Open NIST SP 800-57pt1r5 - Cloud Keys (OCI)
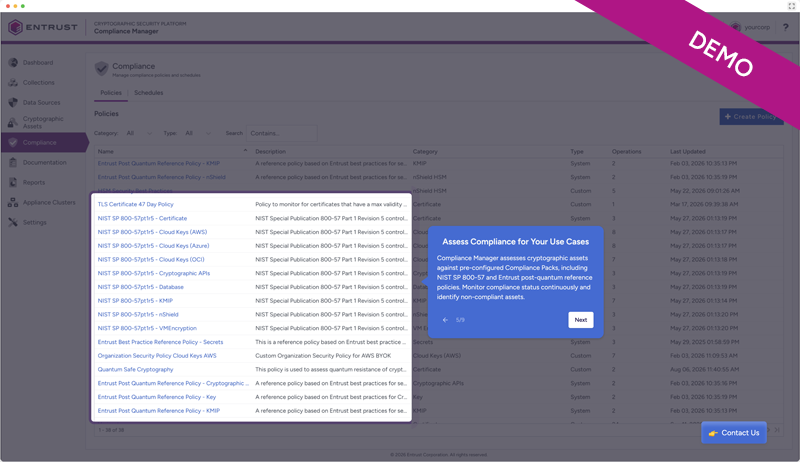Screen dimensions: 800x462 coord(151,260)
